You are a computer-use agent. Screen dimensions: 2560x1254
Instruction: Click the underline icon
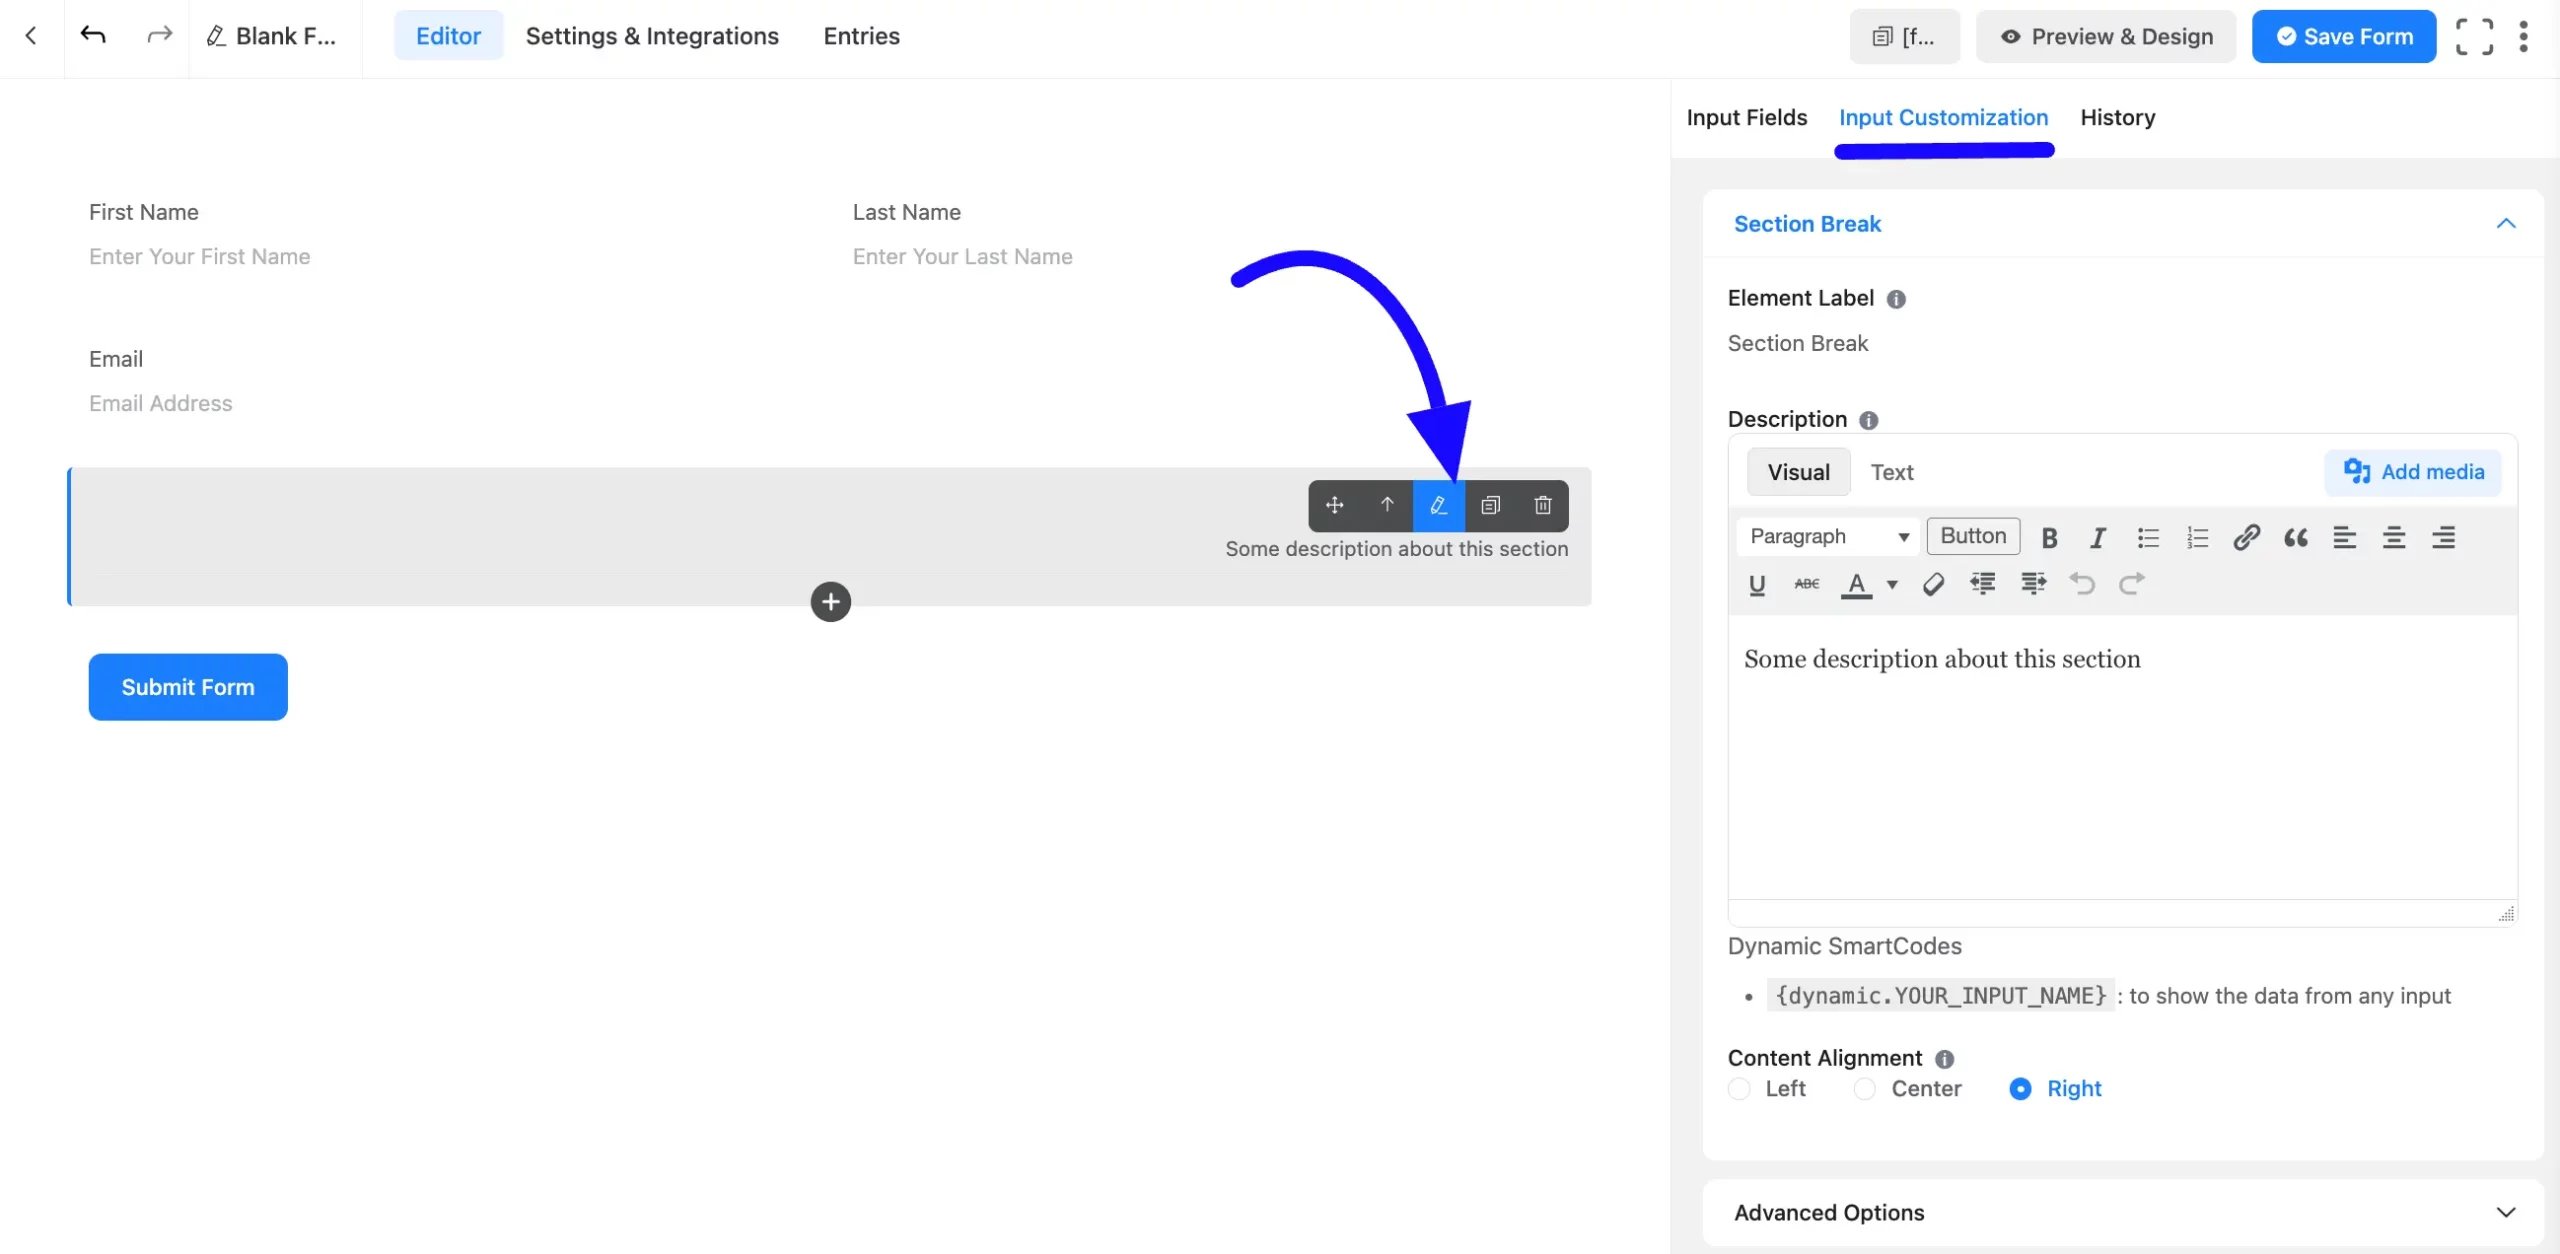1757,584
